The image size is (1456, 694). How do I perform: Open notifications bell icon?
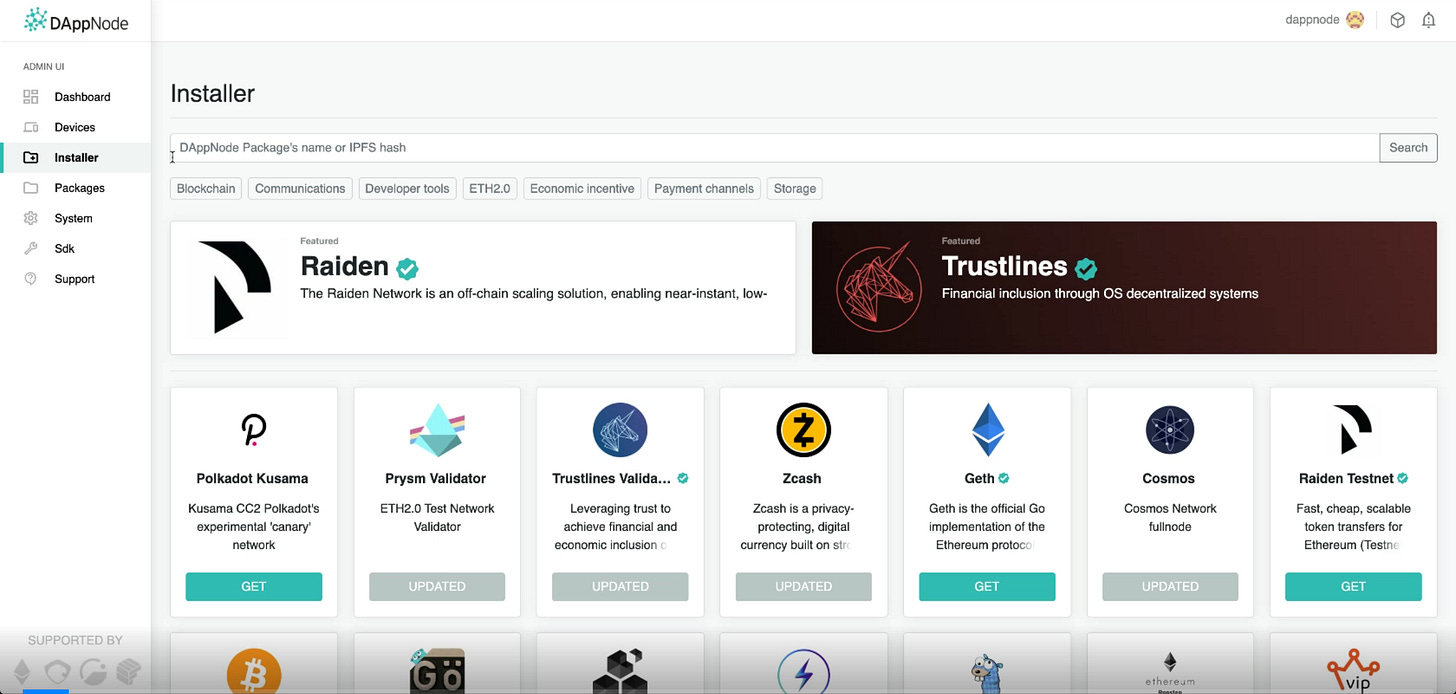pos(1428,20)
